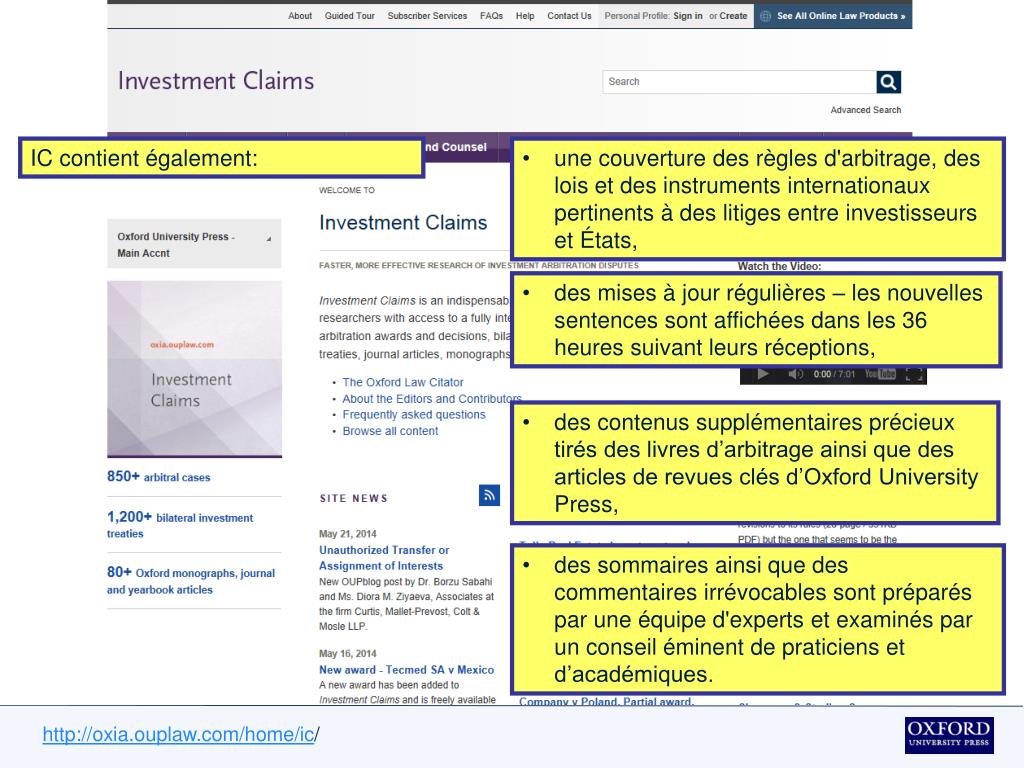Click into the Search input field

[739, 82]
